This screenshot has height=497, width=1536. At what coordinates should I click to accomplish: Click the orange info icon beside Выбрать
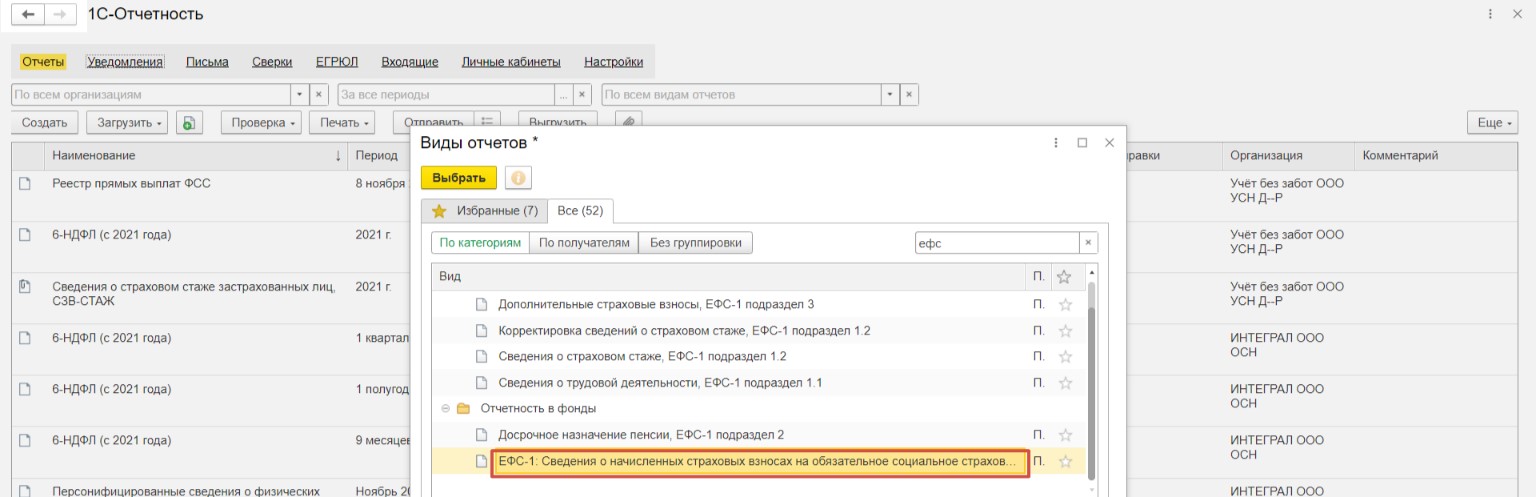point(518,178)
